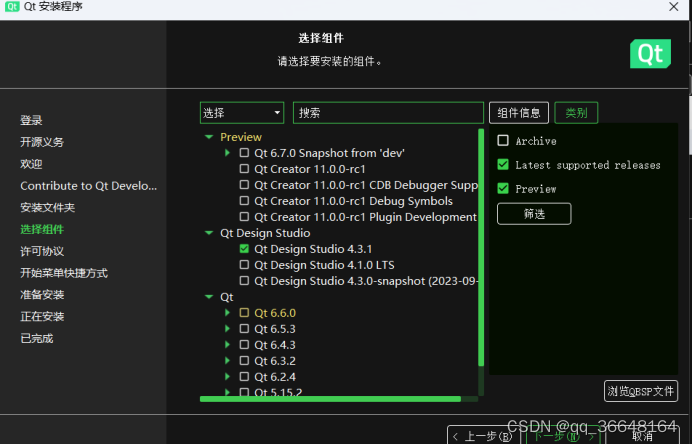Select 'Qt Creator 11.0.0-rc1' row label

[x=310, y=169]
